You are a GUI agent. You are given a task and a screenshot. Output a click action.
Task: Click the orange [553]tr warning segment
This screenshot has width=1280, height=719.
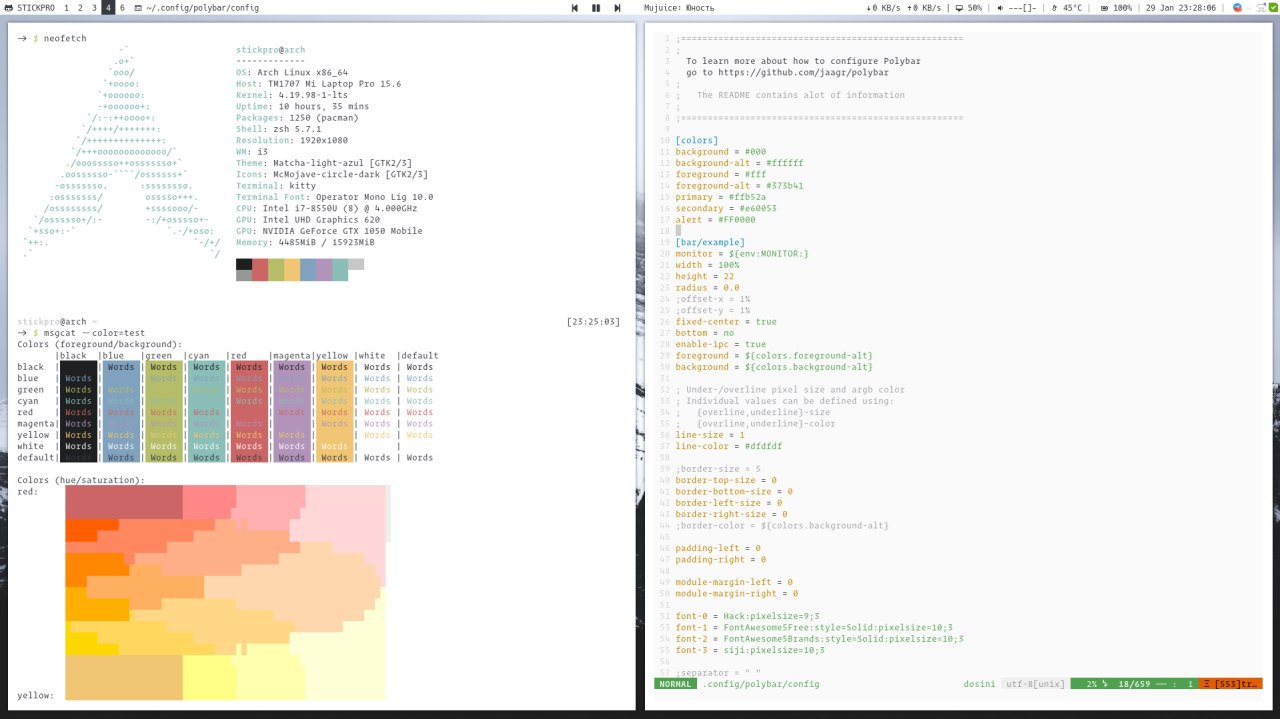(1230, 684)
